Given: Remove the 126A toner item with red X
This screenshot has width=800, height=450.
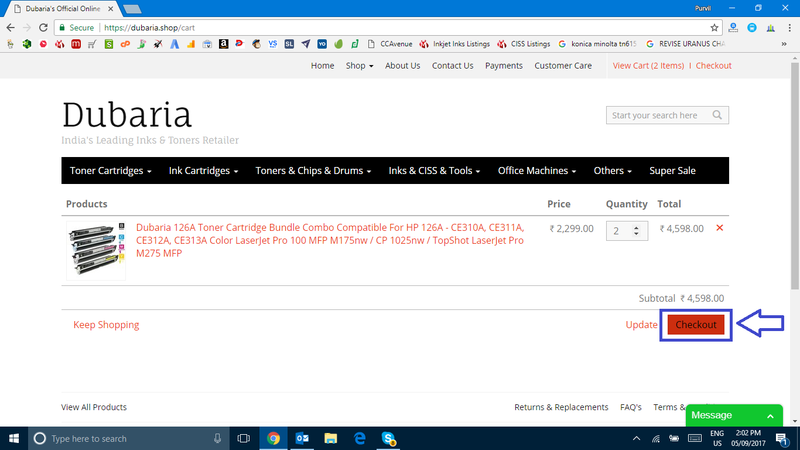Looking at the screenshot, I should (719, 228).
